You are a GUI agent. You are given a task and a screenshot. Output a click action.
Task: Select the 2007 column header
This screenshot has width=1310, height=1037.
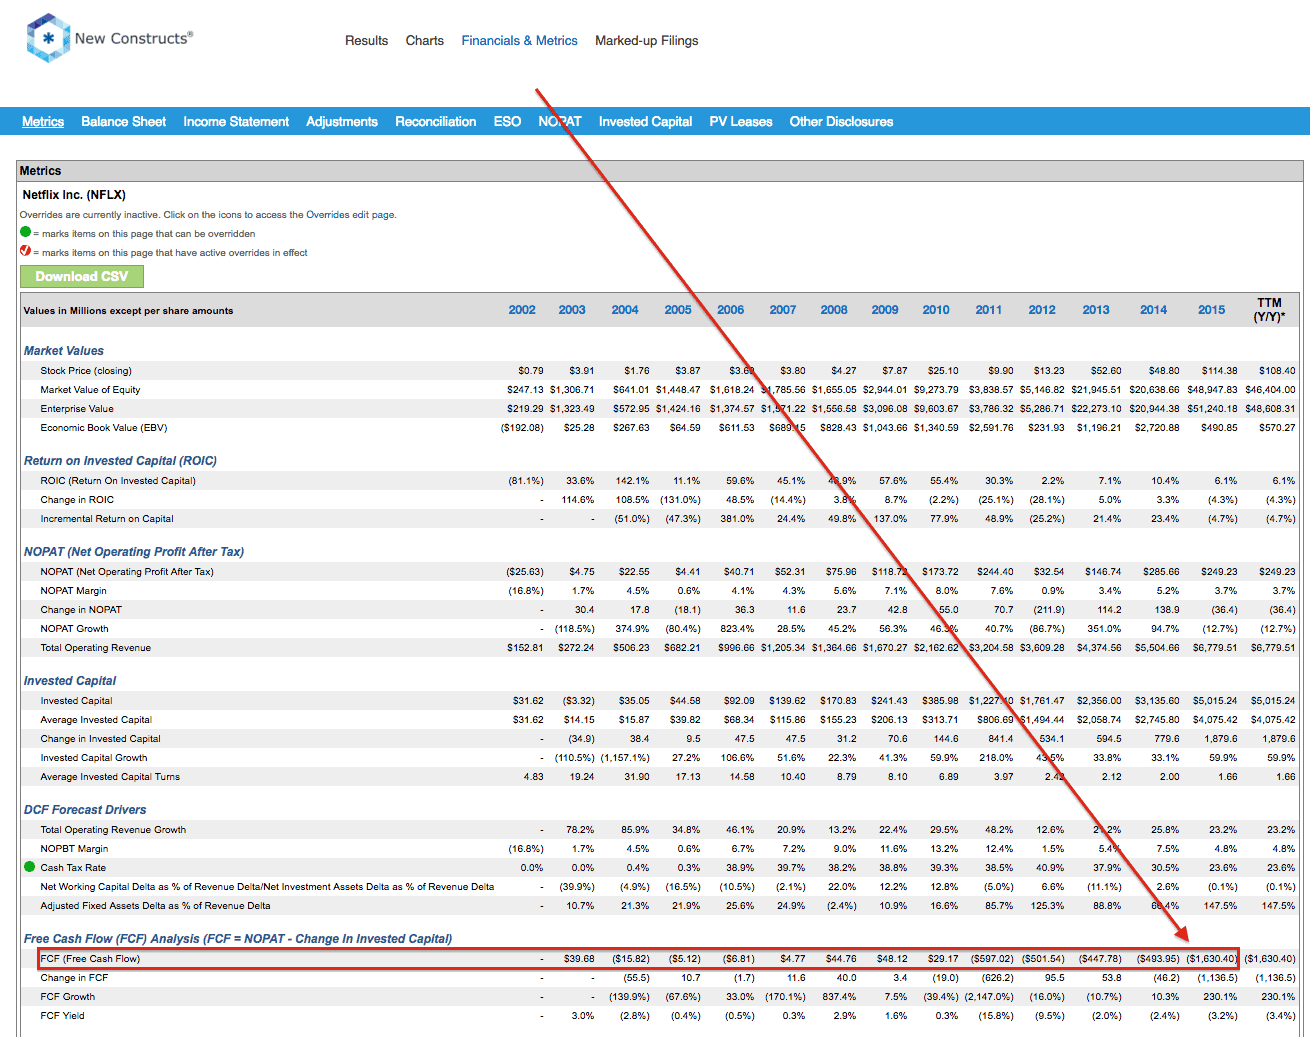click(783, 310)
